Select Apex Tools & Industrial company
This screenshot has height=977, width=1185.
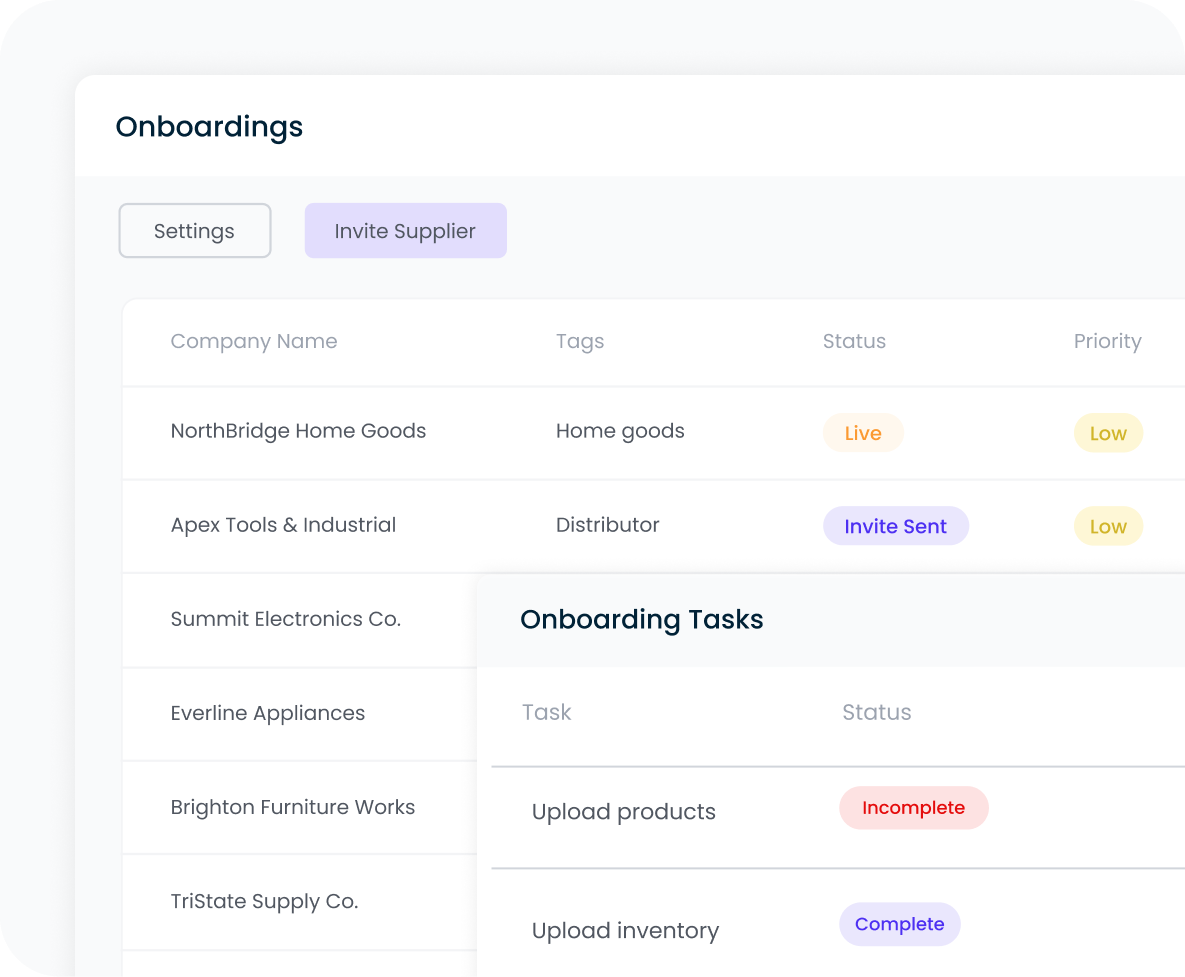283,525
